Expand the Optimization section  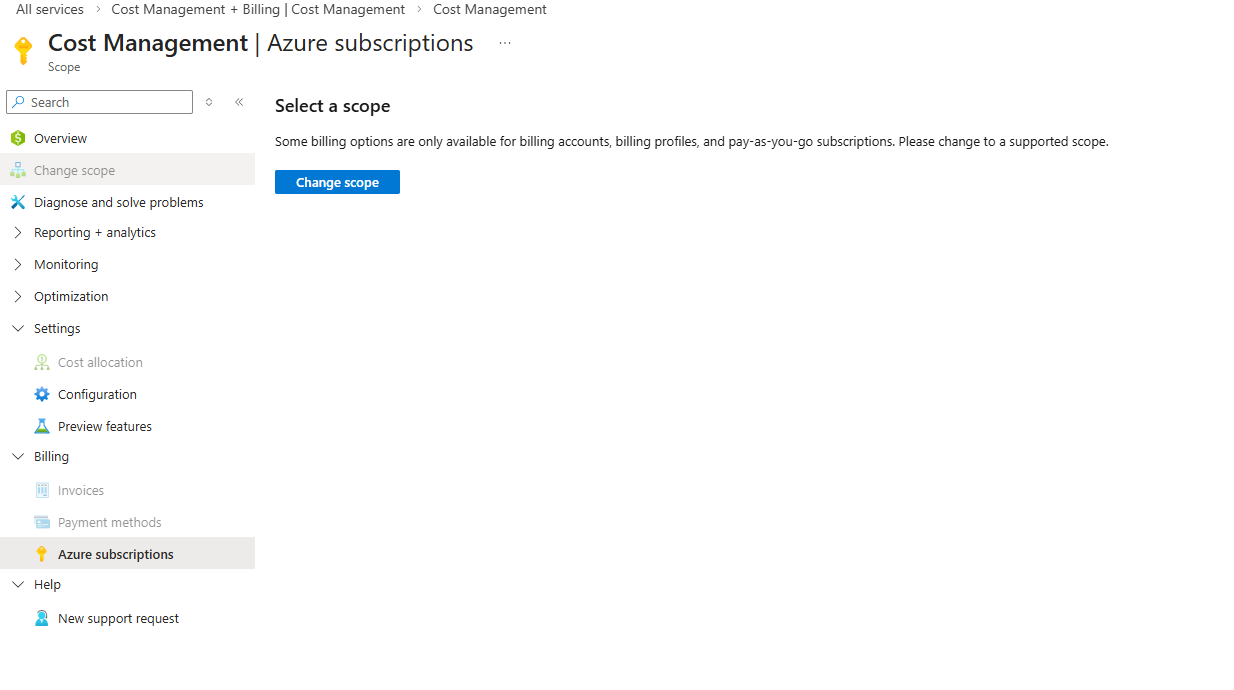[18, 296]
